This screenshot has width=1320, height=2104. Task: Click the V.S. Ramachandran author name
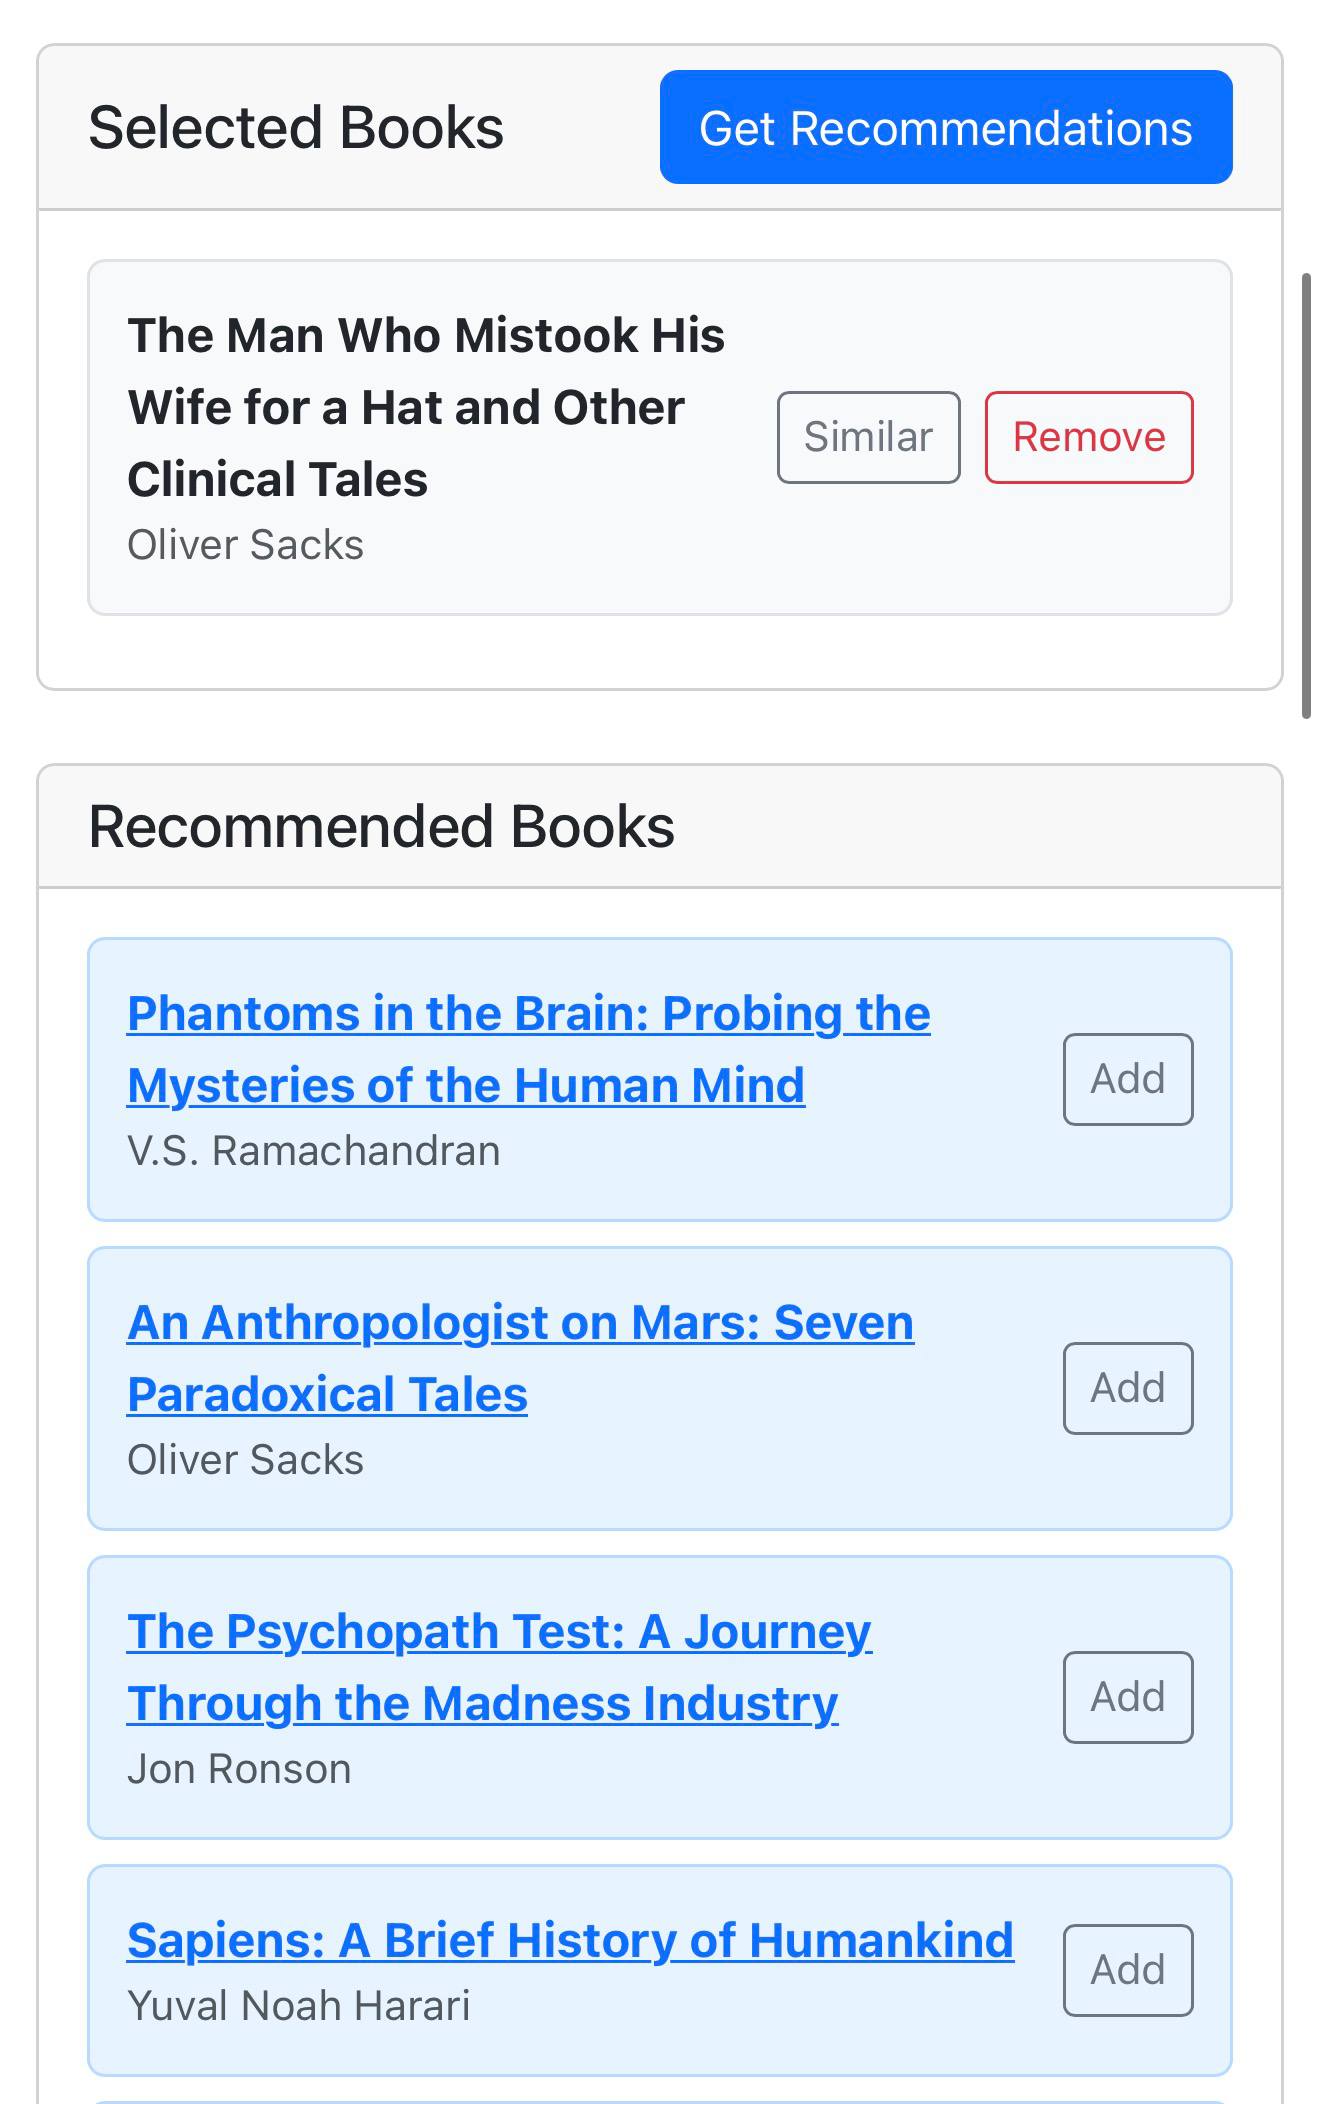313,1151
